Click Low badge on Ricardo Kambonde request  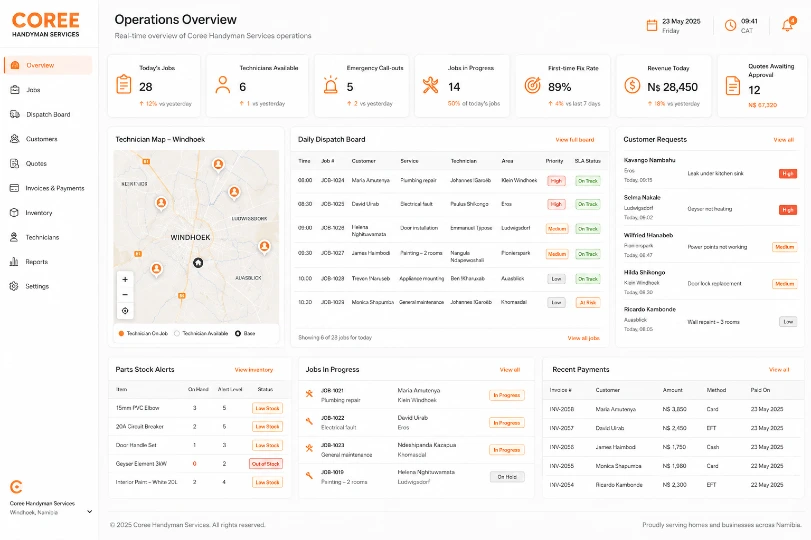(x=788, y=322)
